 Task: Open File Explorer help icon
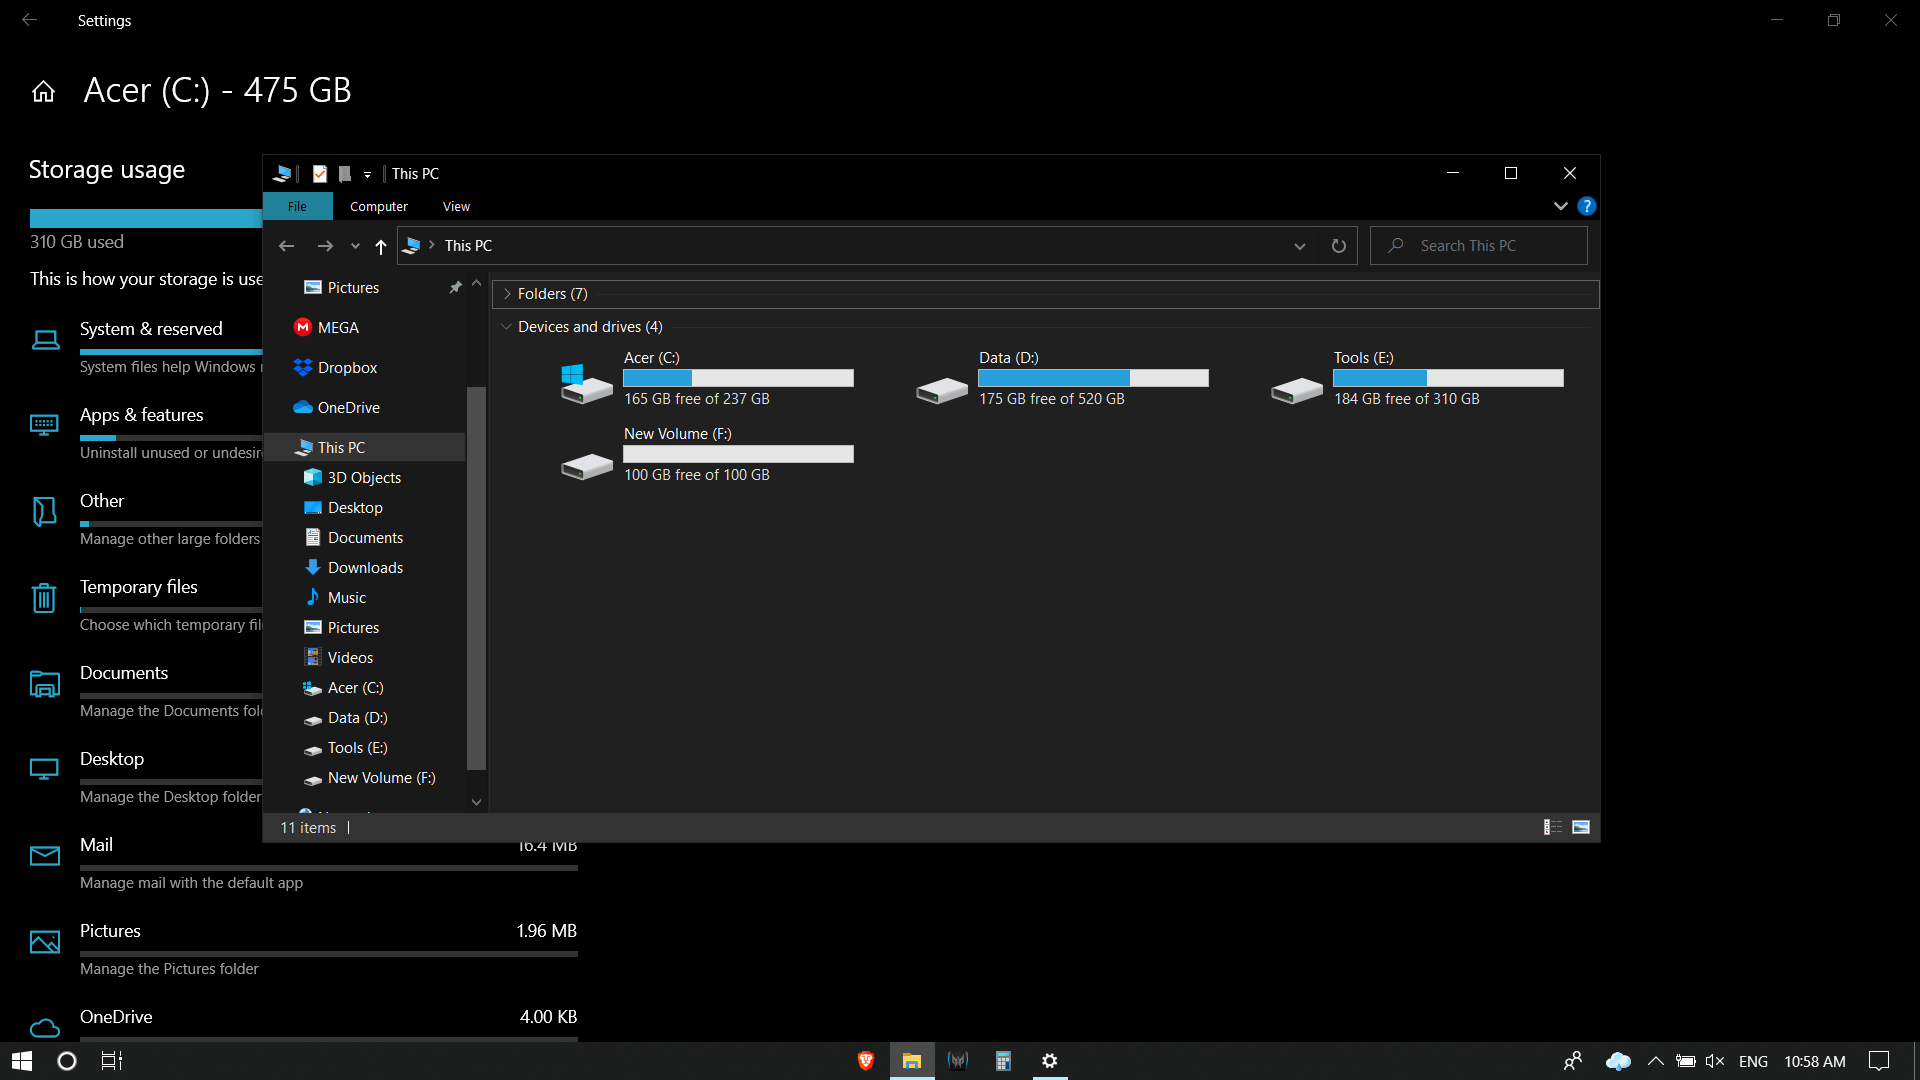(1586, 206)
